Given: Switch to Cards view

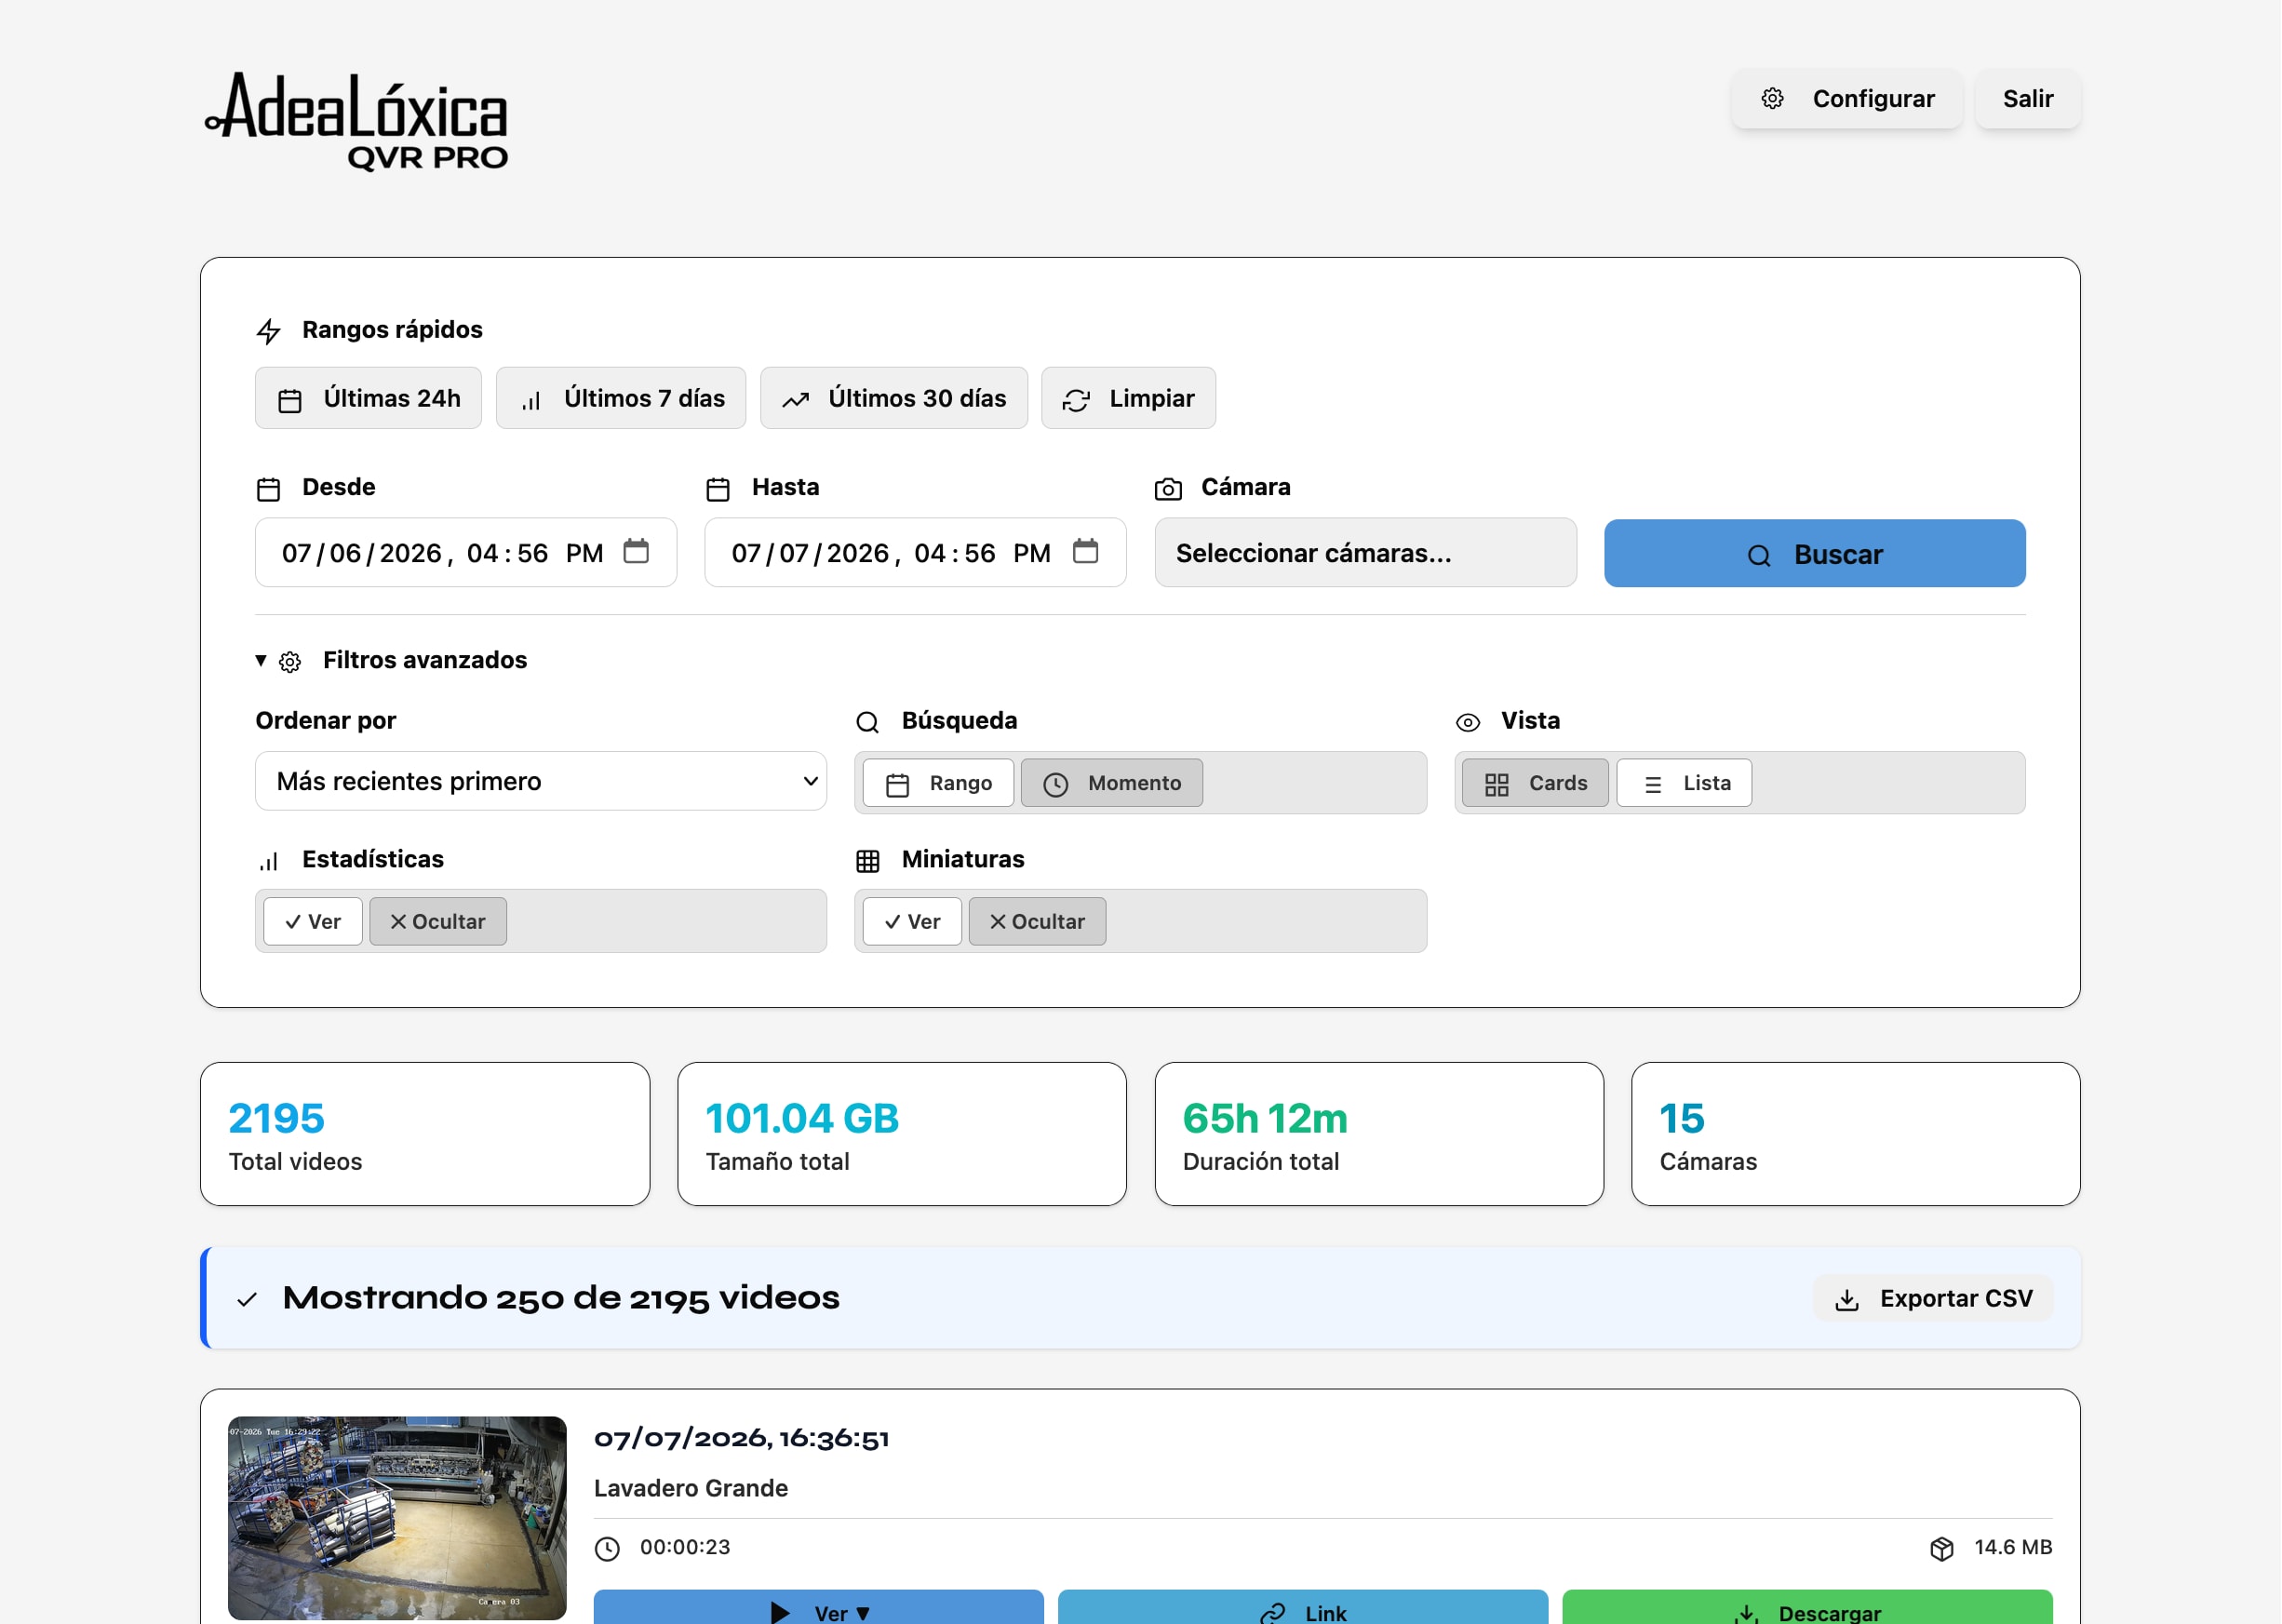Looking at the screenshot, I should click(1535, 783).
